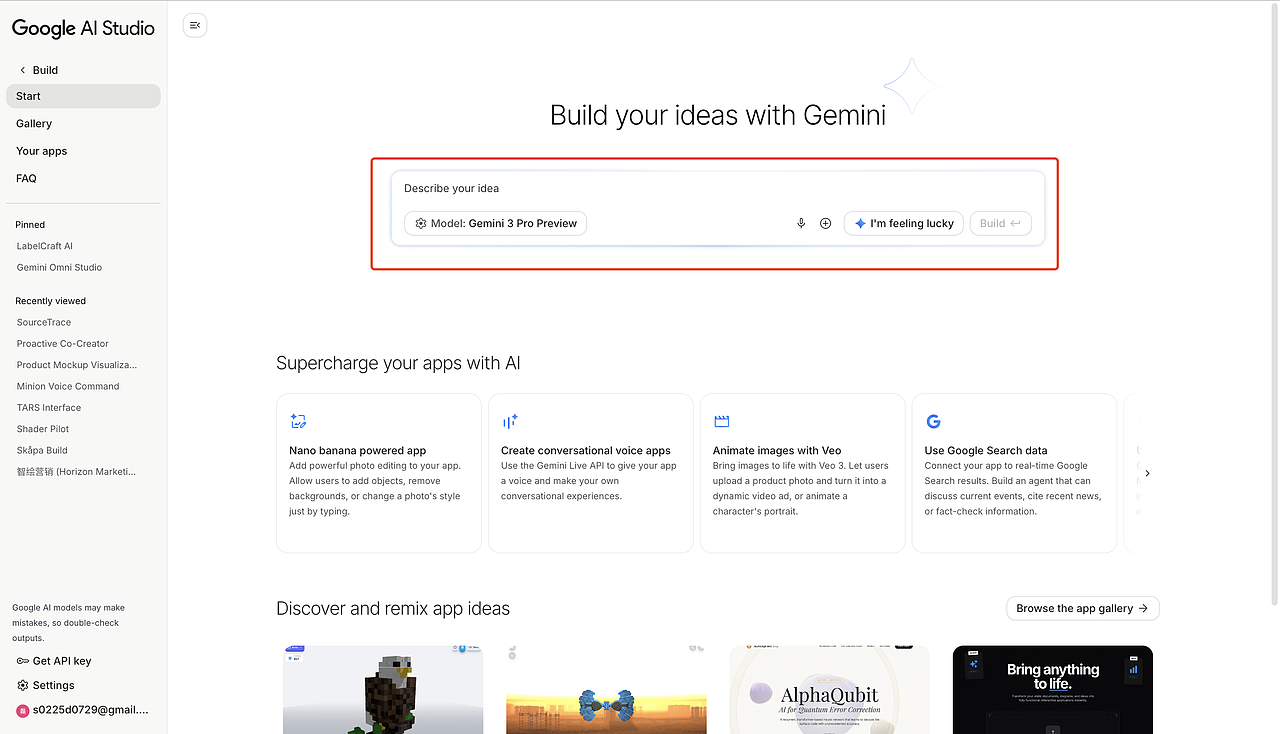Click Browse the app gallery
Viewport: 1280px width, 734px height.
click(x=1082, y=608)
